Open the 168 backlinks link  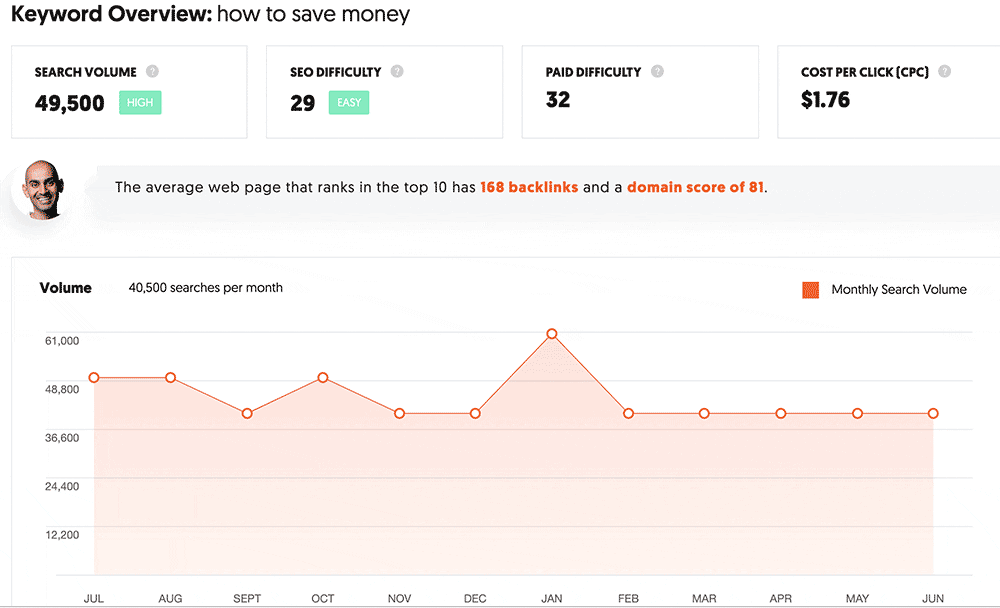pyautogui.click(x=529, y=187)
